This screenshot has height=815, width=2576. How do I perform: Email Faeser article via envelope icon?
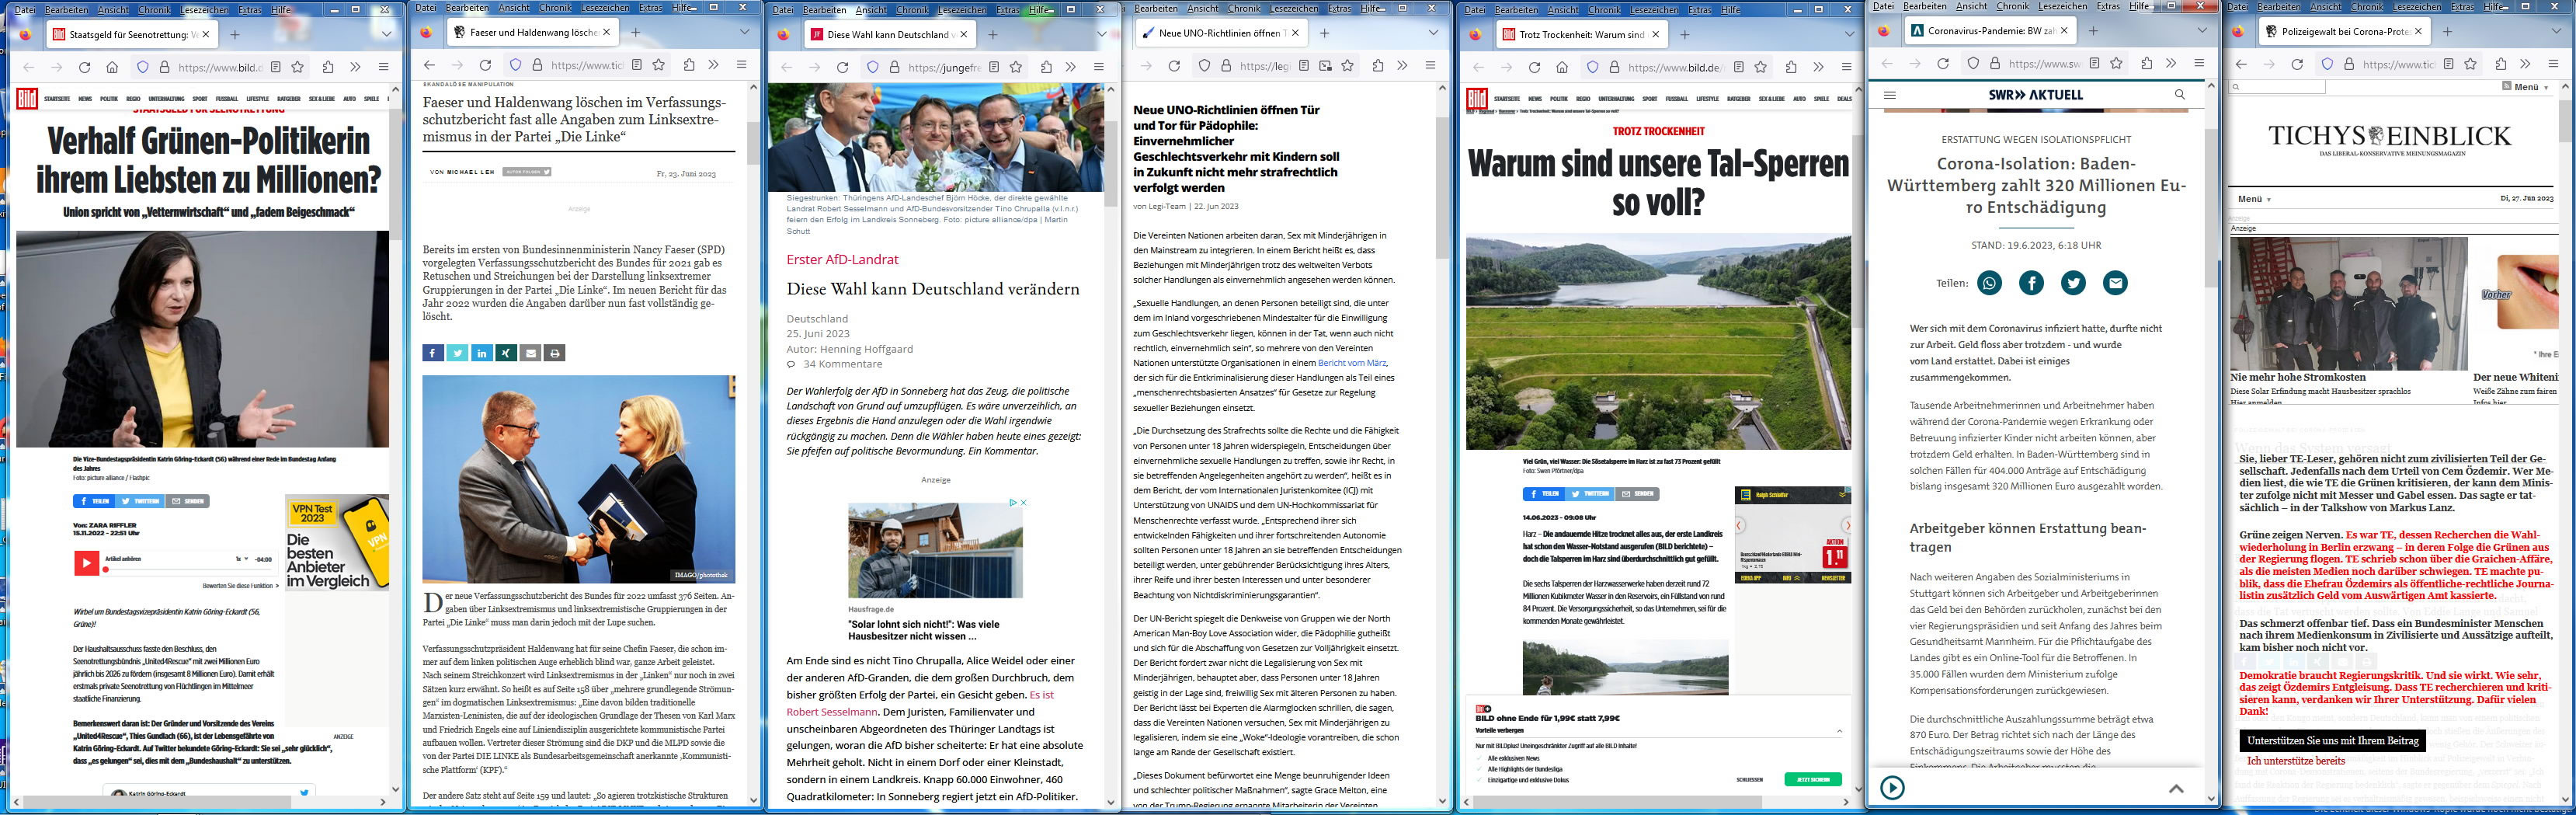click(531, 352)
